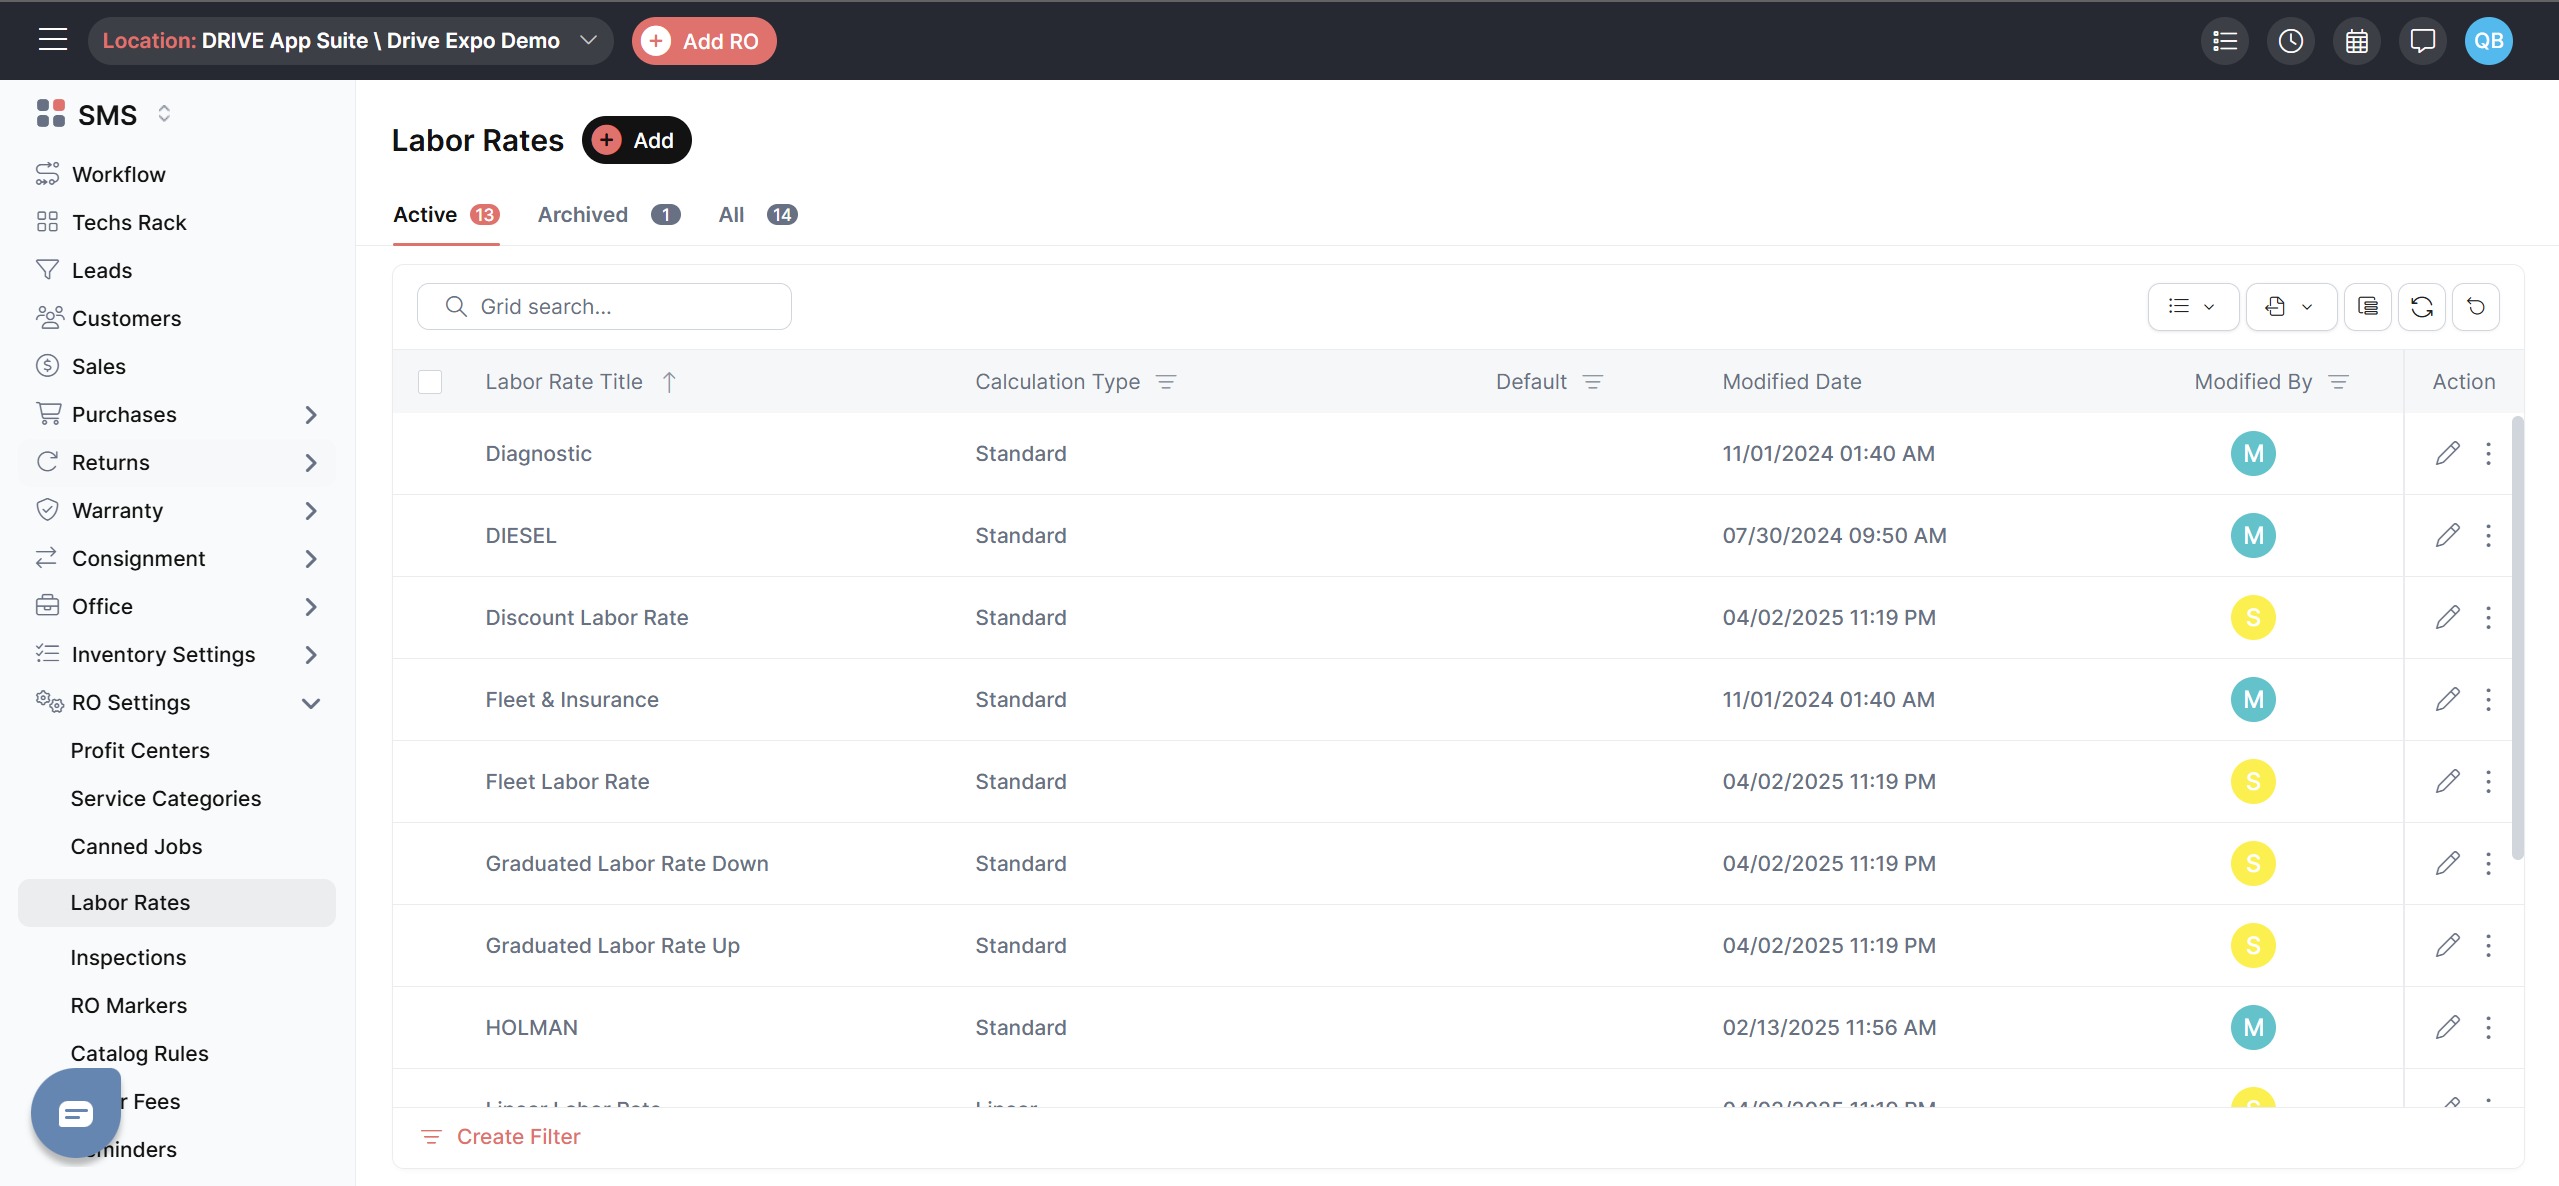Open the chat messages icon in header
The image size is (2559, 1186).
tap(2422, 41)
